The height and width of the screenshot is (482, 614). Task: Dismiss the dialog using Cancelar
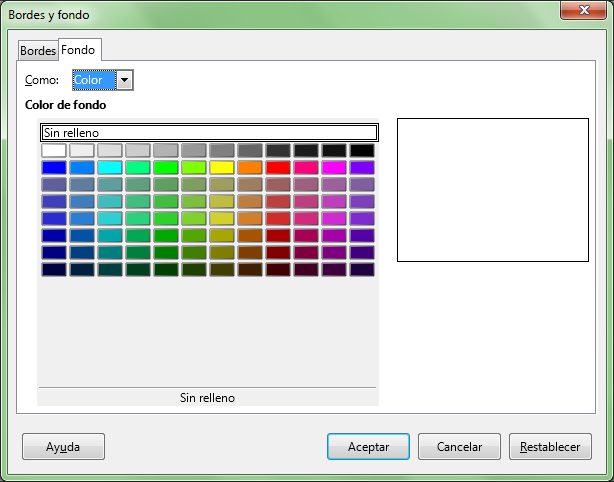pos(459,447)
